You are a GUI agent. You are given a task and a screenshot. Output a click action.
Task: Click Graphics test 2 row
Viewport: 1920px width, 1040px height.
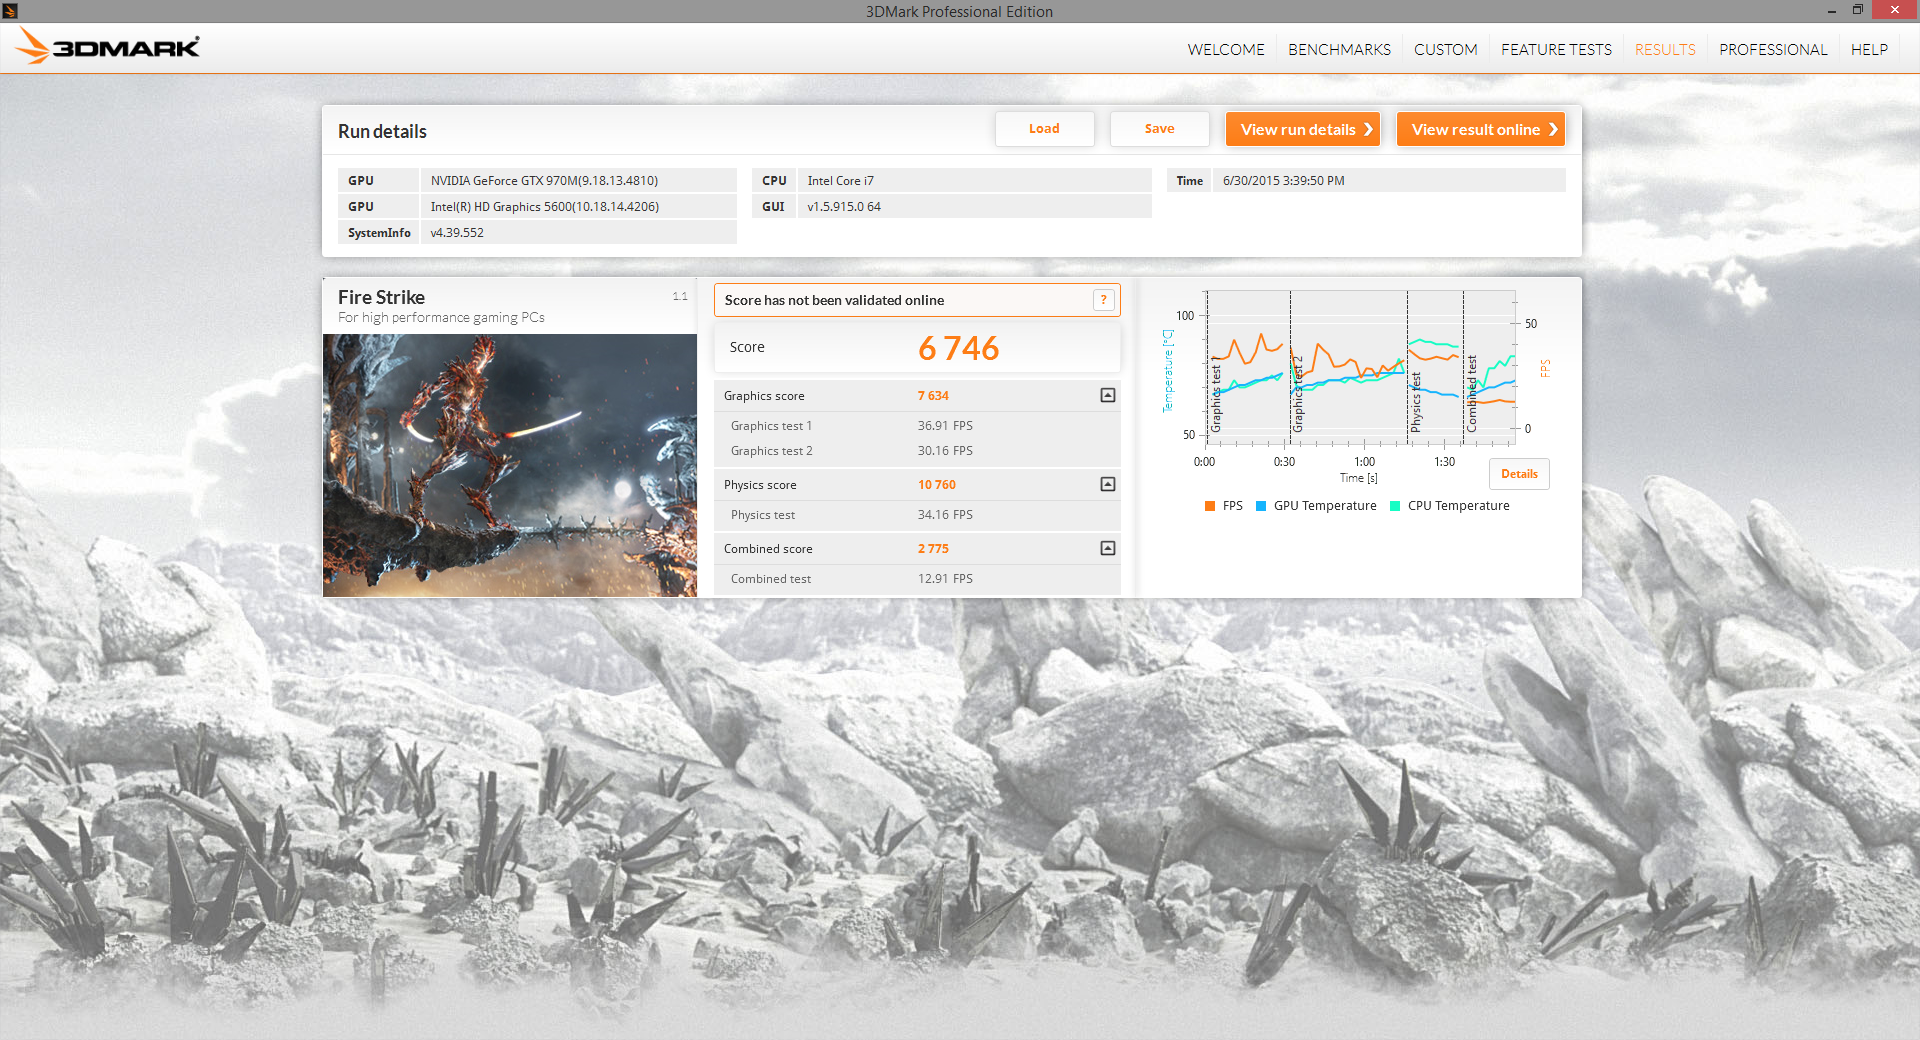point(917,451)
